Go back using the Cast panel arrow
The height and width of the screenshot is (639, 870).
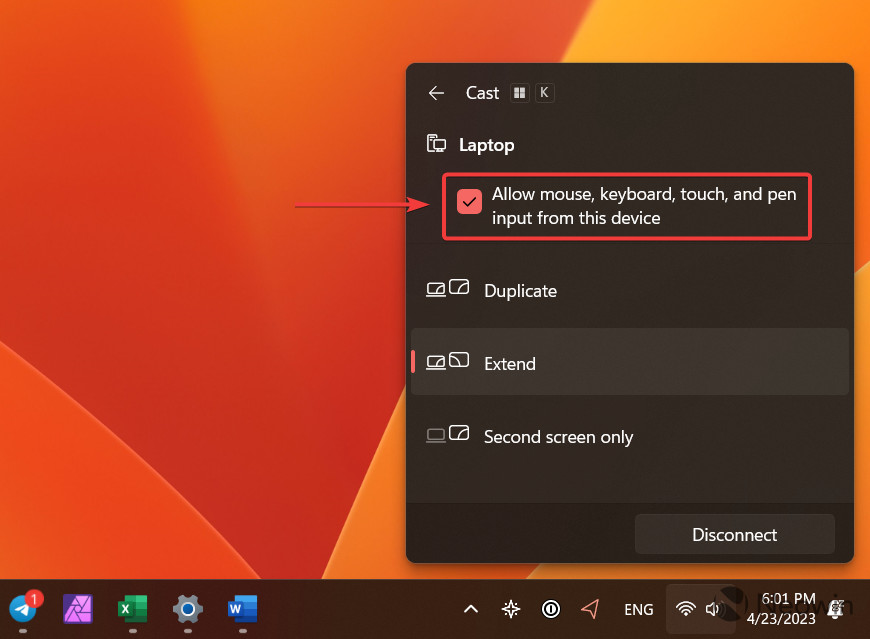click(436, 93)
